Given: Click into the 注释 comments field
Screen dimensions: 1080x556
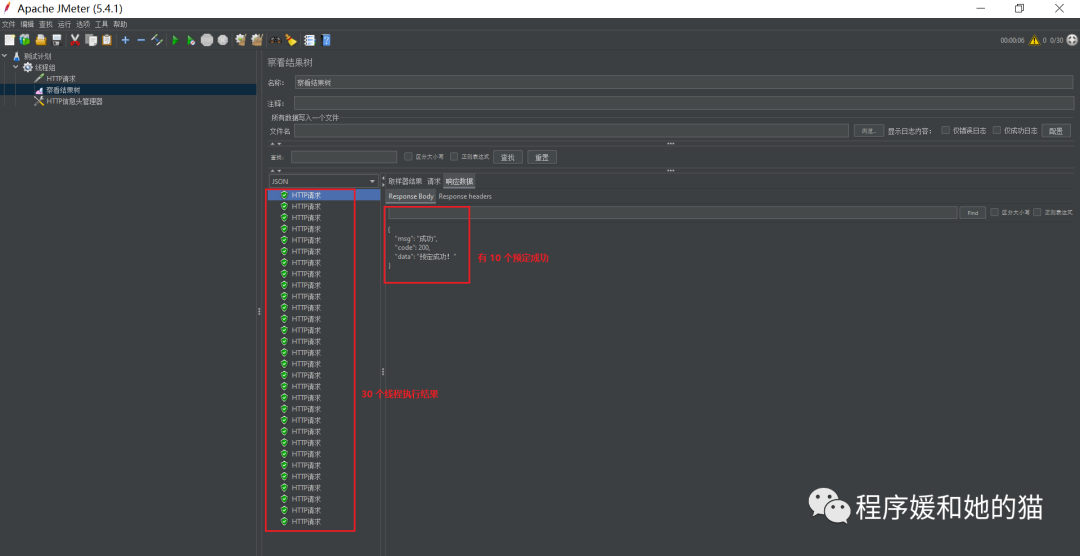Looking at the screenshot, I should (684, 103).
